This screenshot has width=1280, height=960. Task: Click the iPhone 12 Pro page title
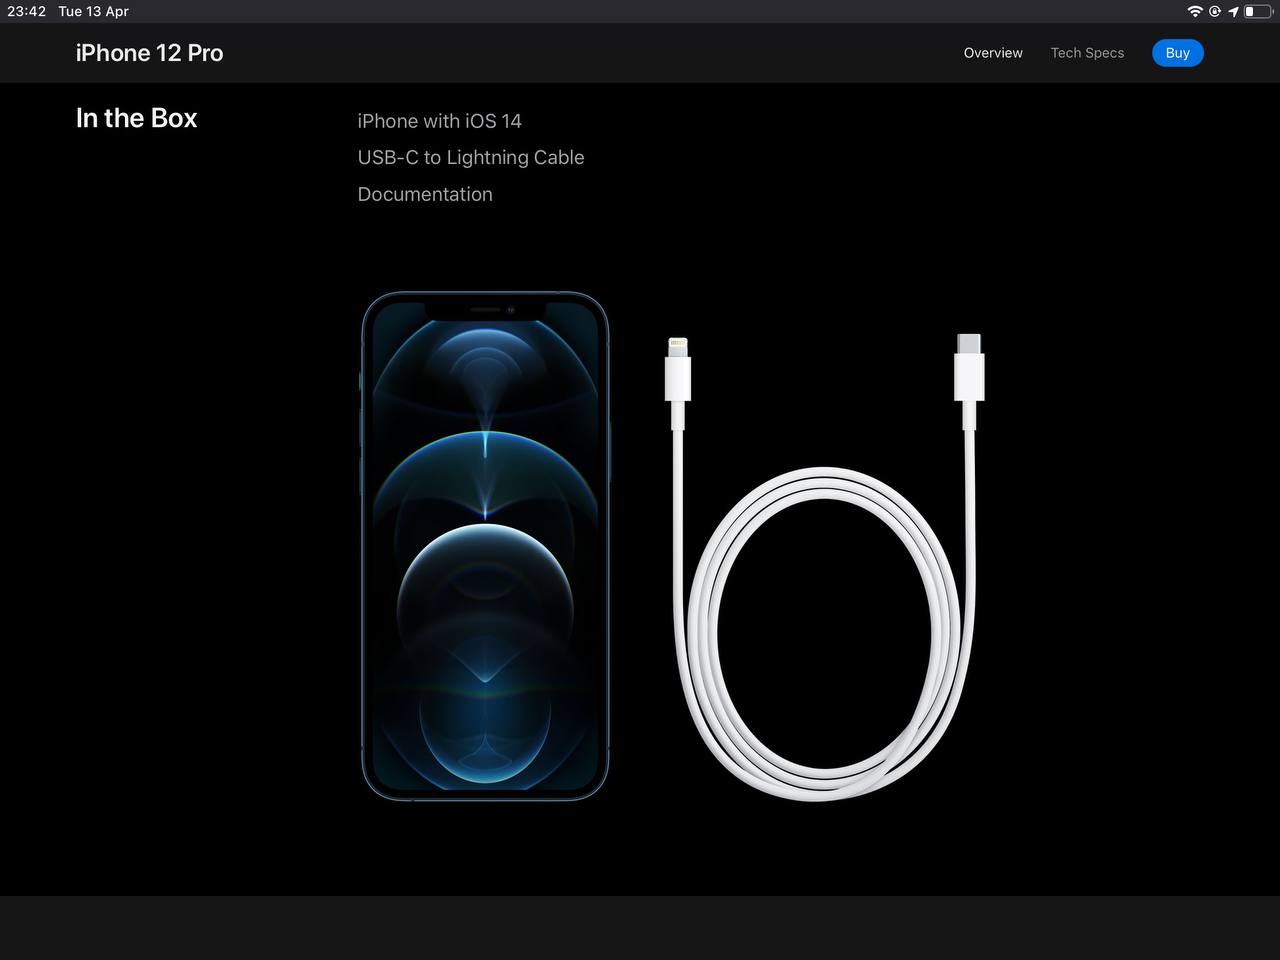point(150,53)
